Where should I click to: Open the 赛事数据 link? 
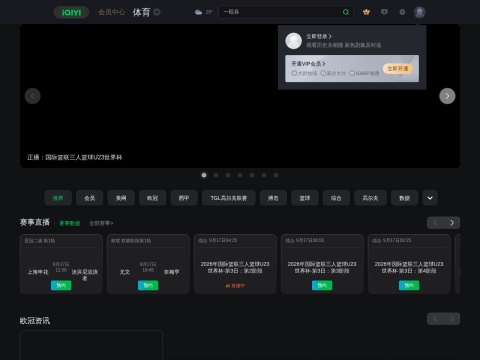tap(70, 223)
